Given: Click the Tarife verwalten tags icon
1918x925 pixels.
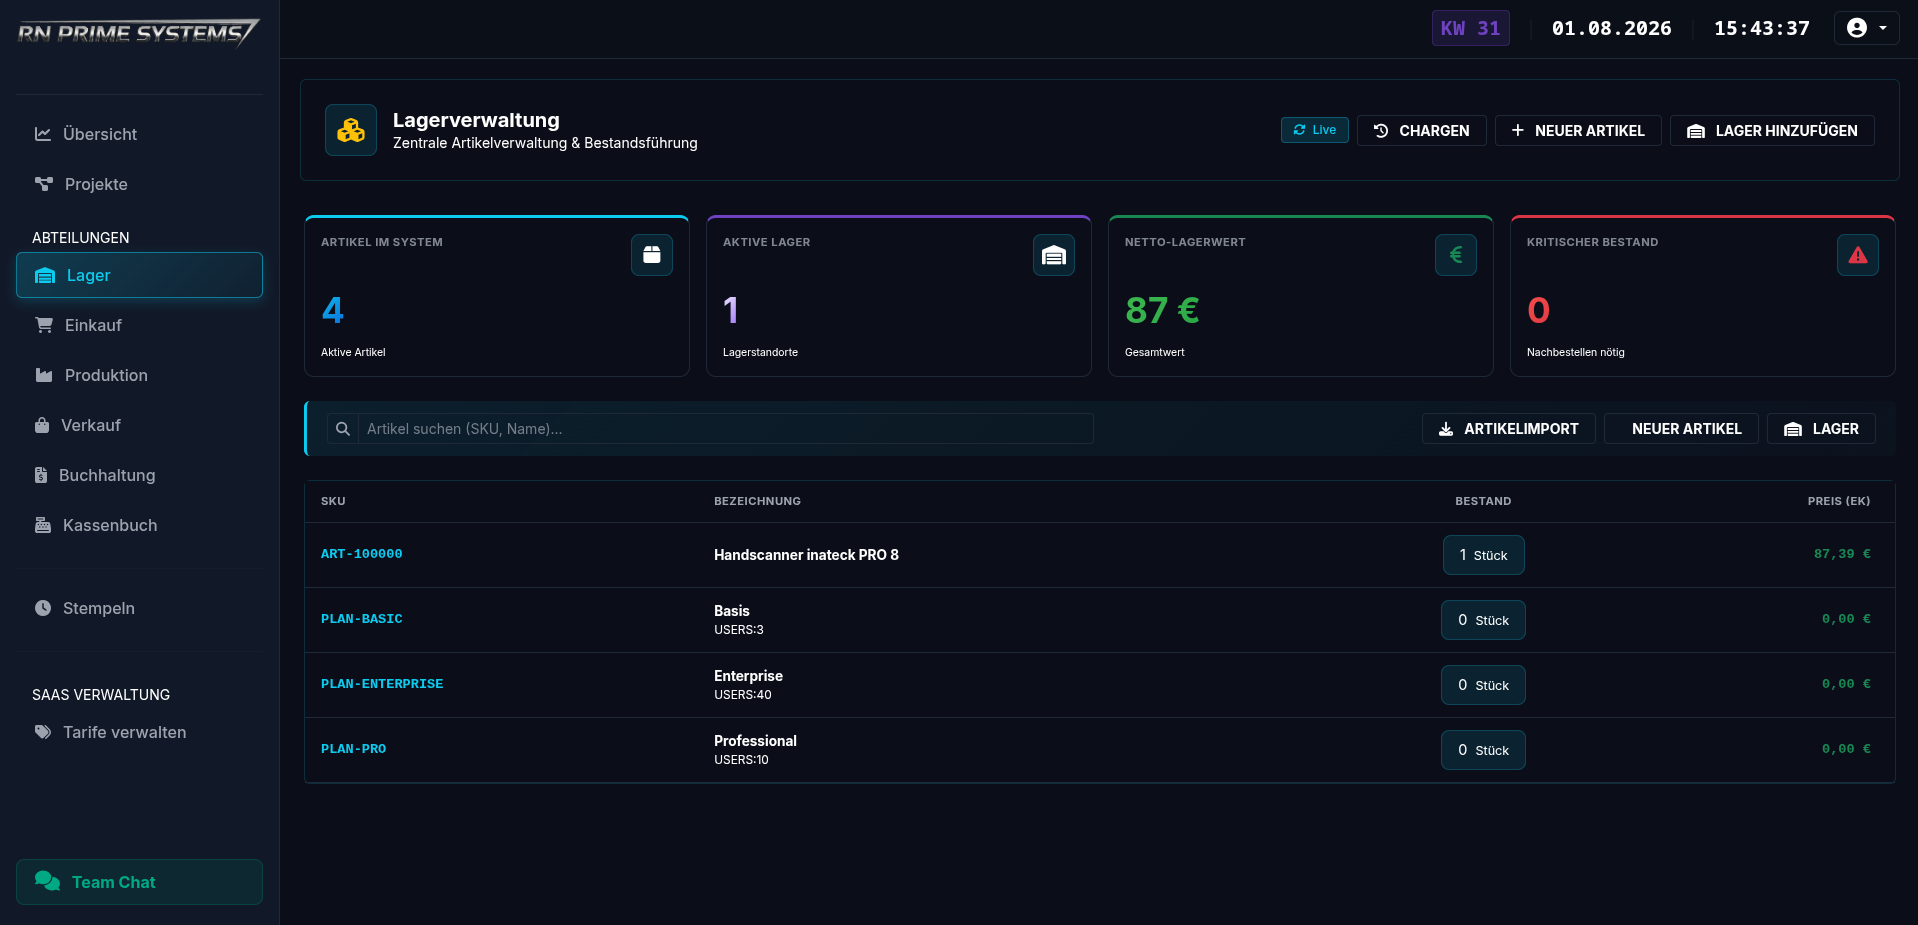Looking at the screenshot, I should pos(43,732).
